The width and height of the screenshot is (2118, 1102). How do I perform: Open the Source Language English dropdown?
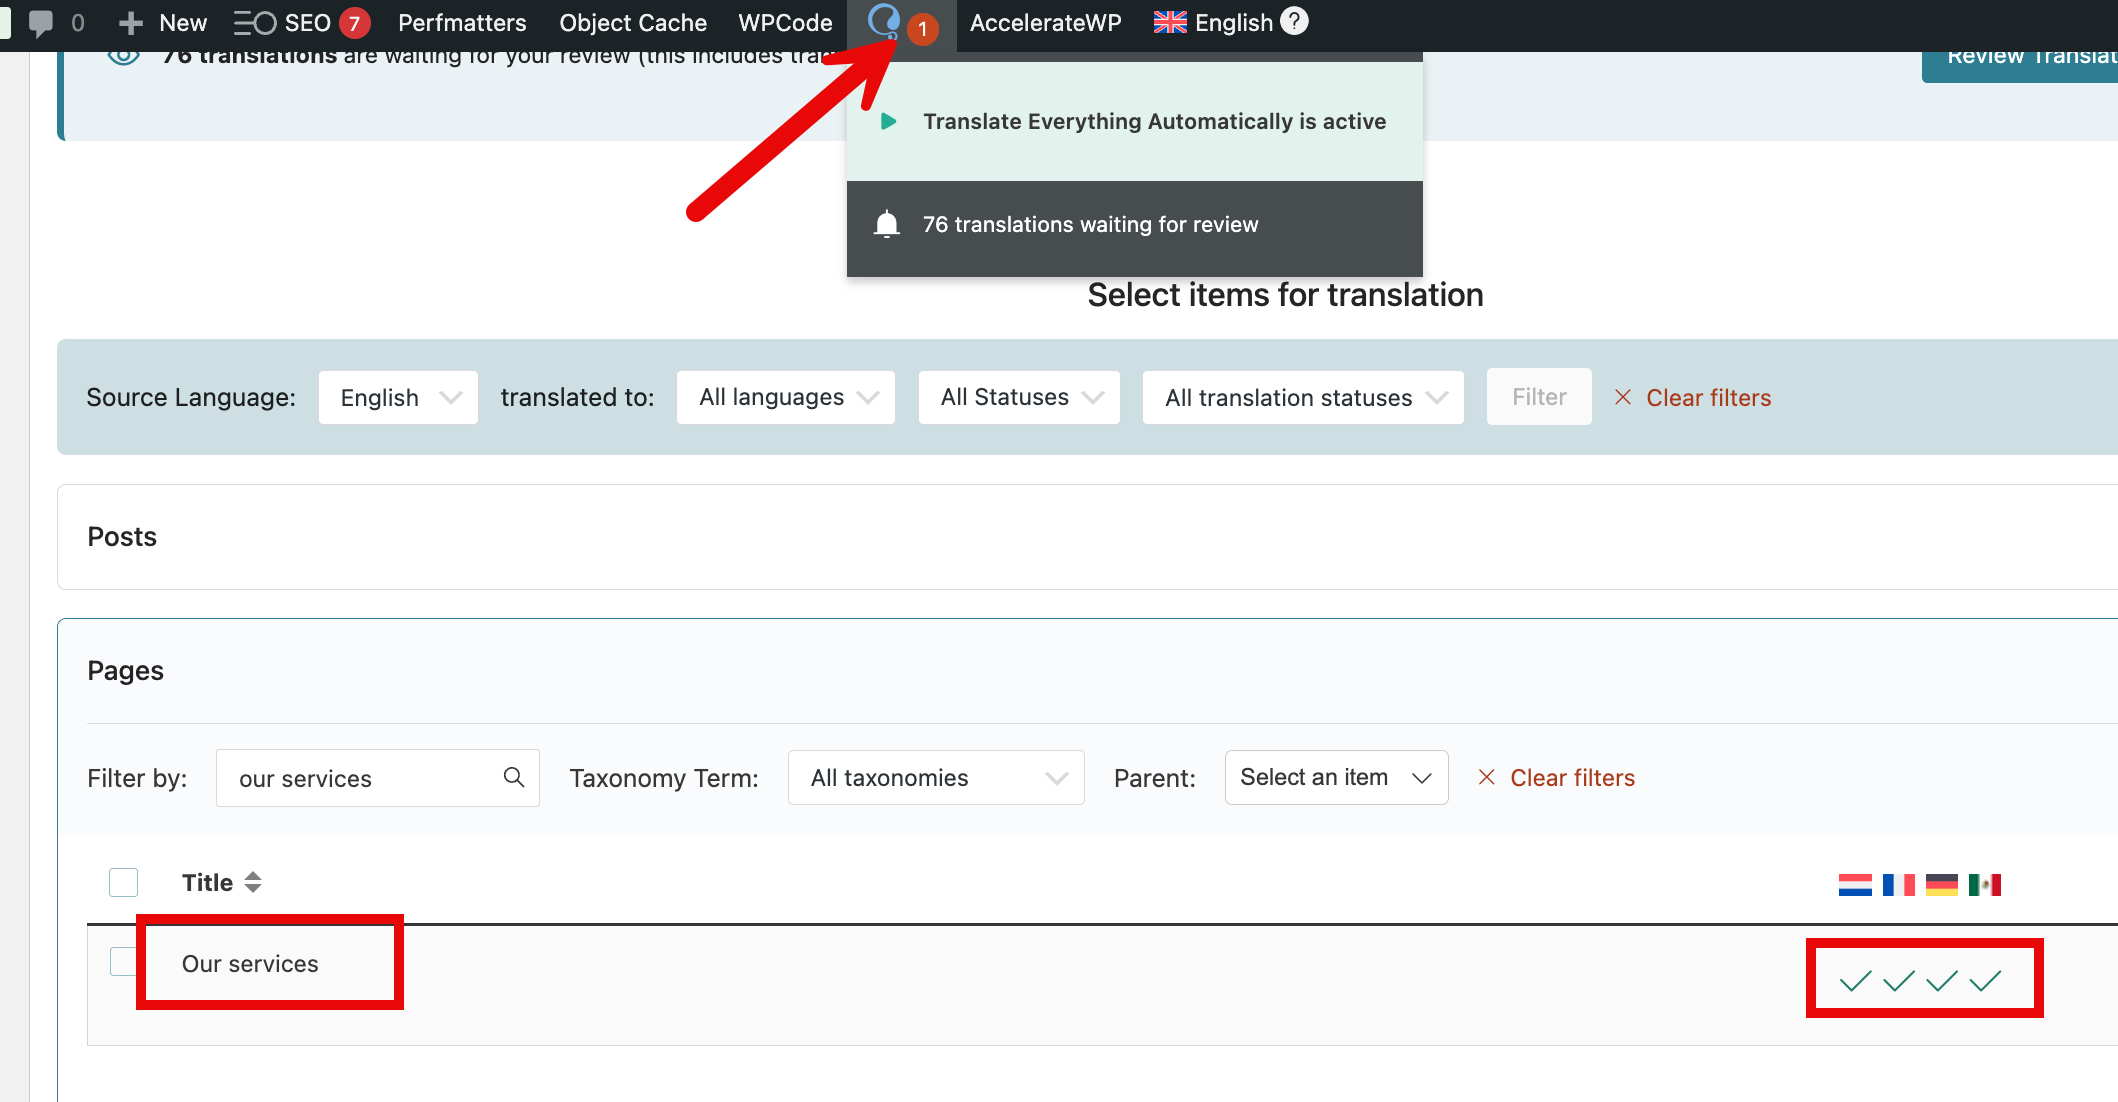[x=398, y=398]
